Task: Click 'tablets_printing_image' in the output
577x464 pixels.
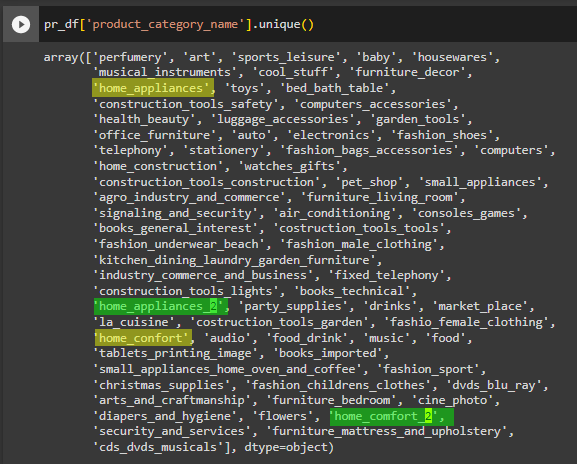Action: pyautogui.click(x=175, y=354)
